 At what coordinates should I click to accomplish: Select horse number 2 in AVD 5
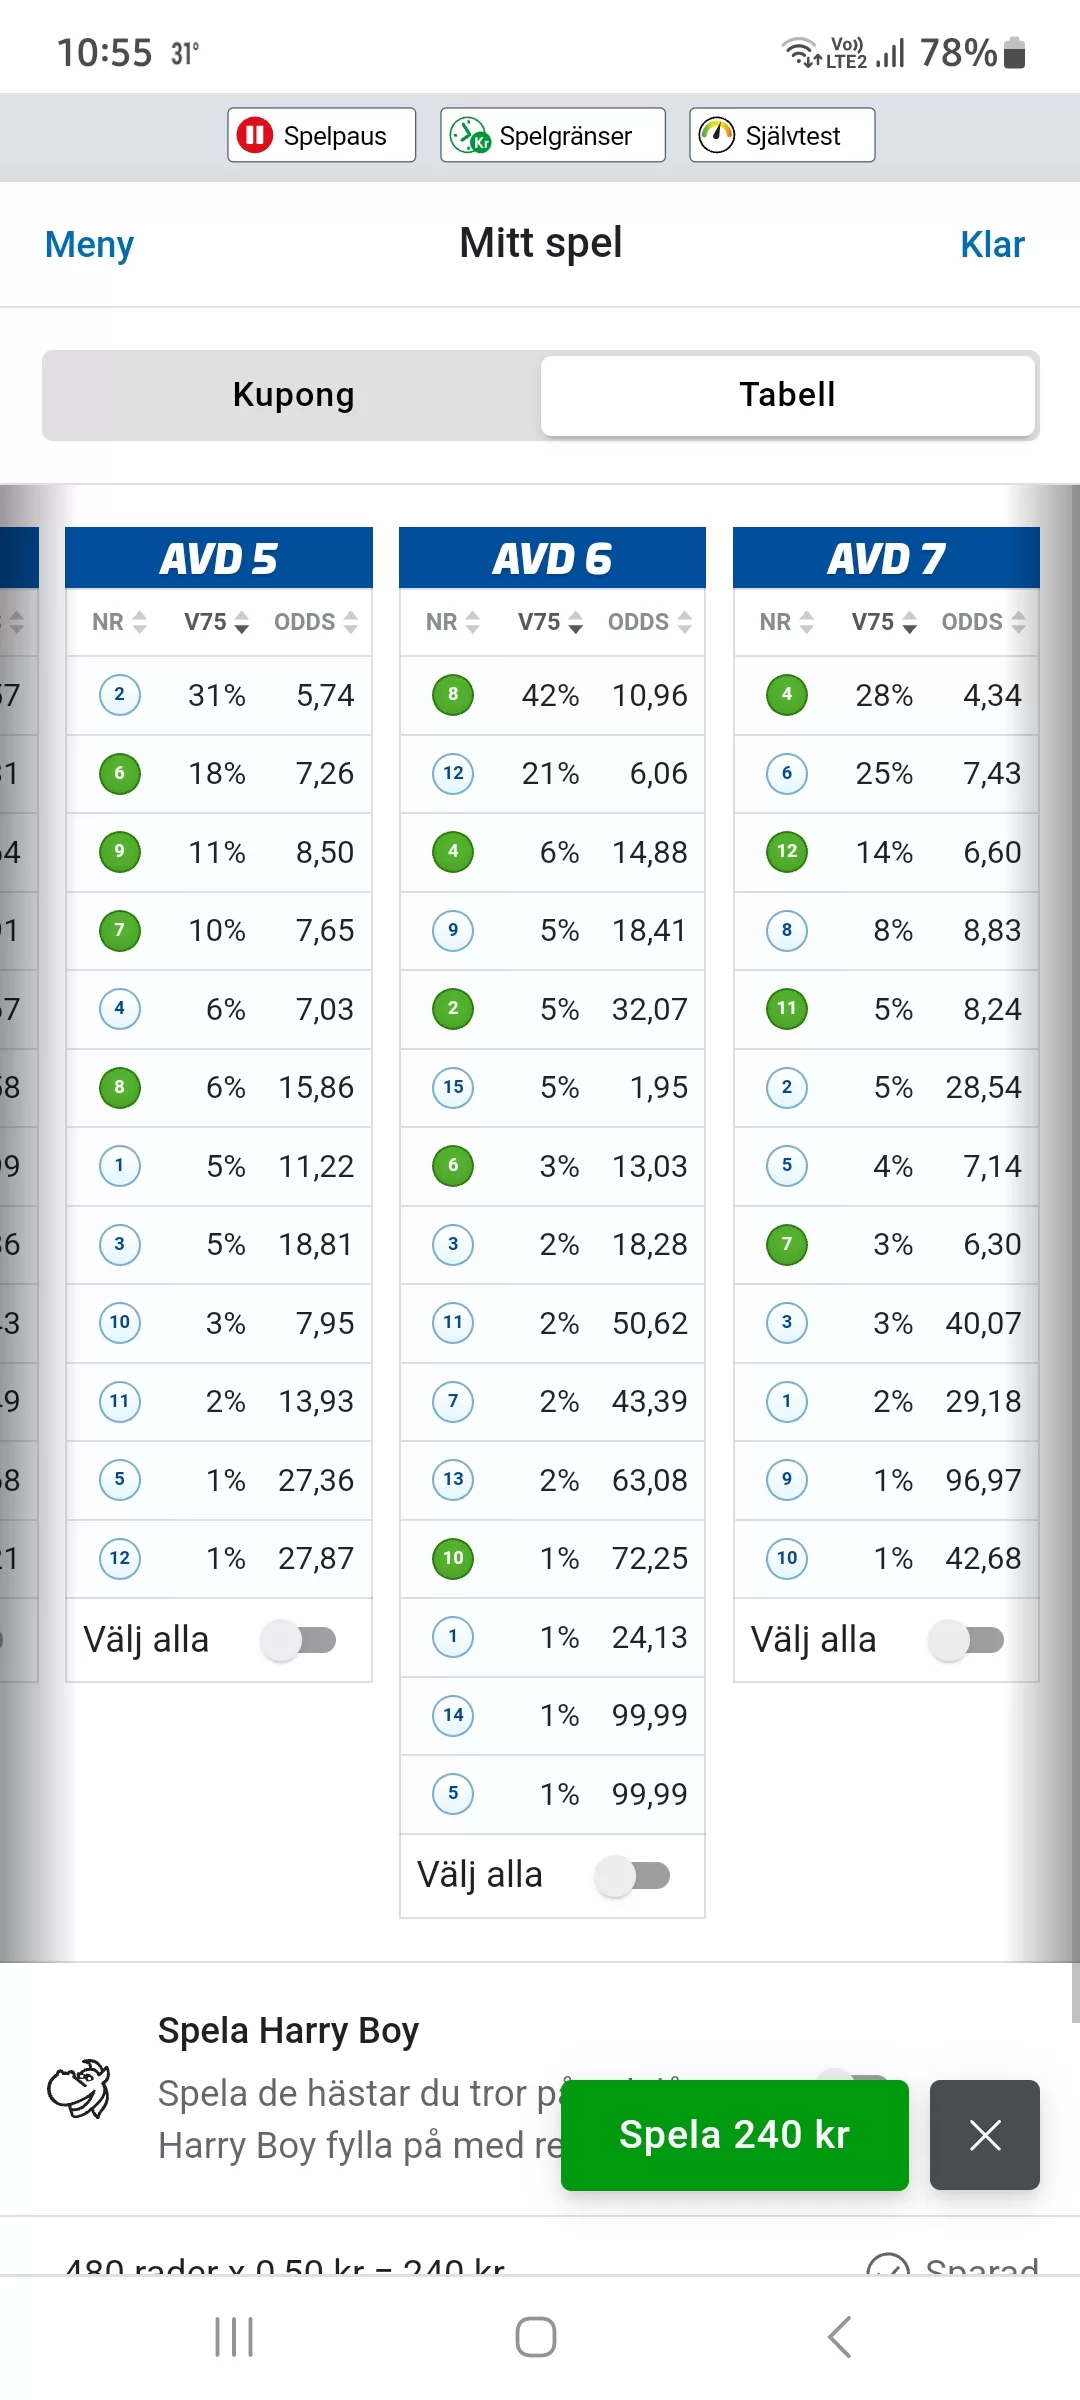[120, 695]
